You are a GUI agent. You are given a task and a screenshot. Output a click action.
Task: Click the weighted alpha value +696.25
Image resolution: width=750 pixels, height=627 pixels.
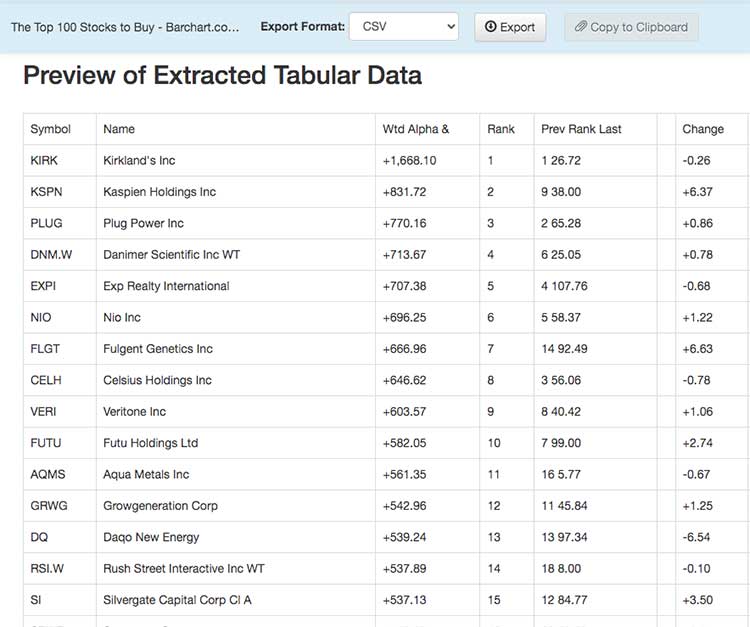click(x=404, y=318)
